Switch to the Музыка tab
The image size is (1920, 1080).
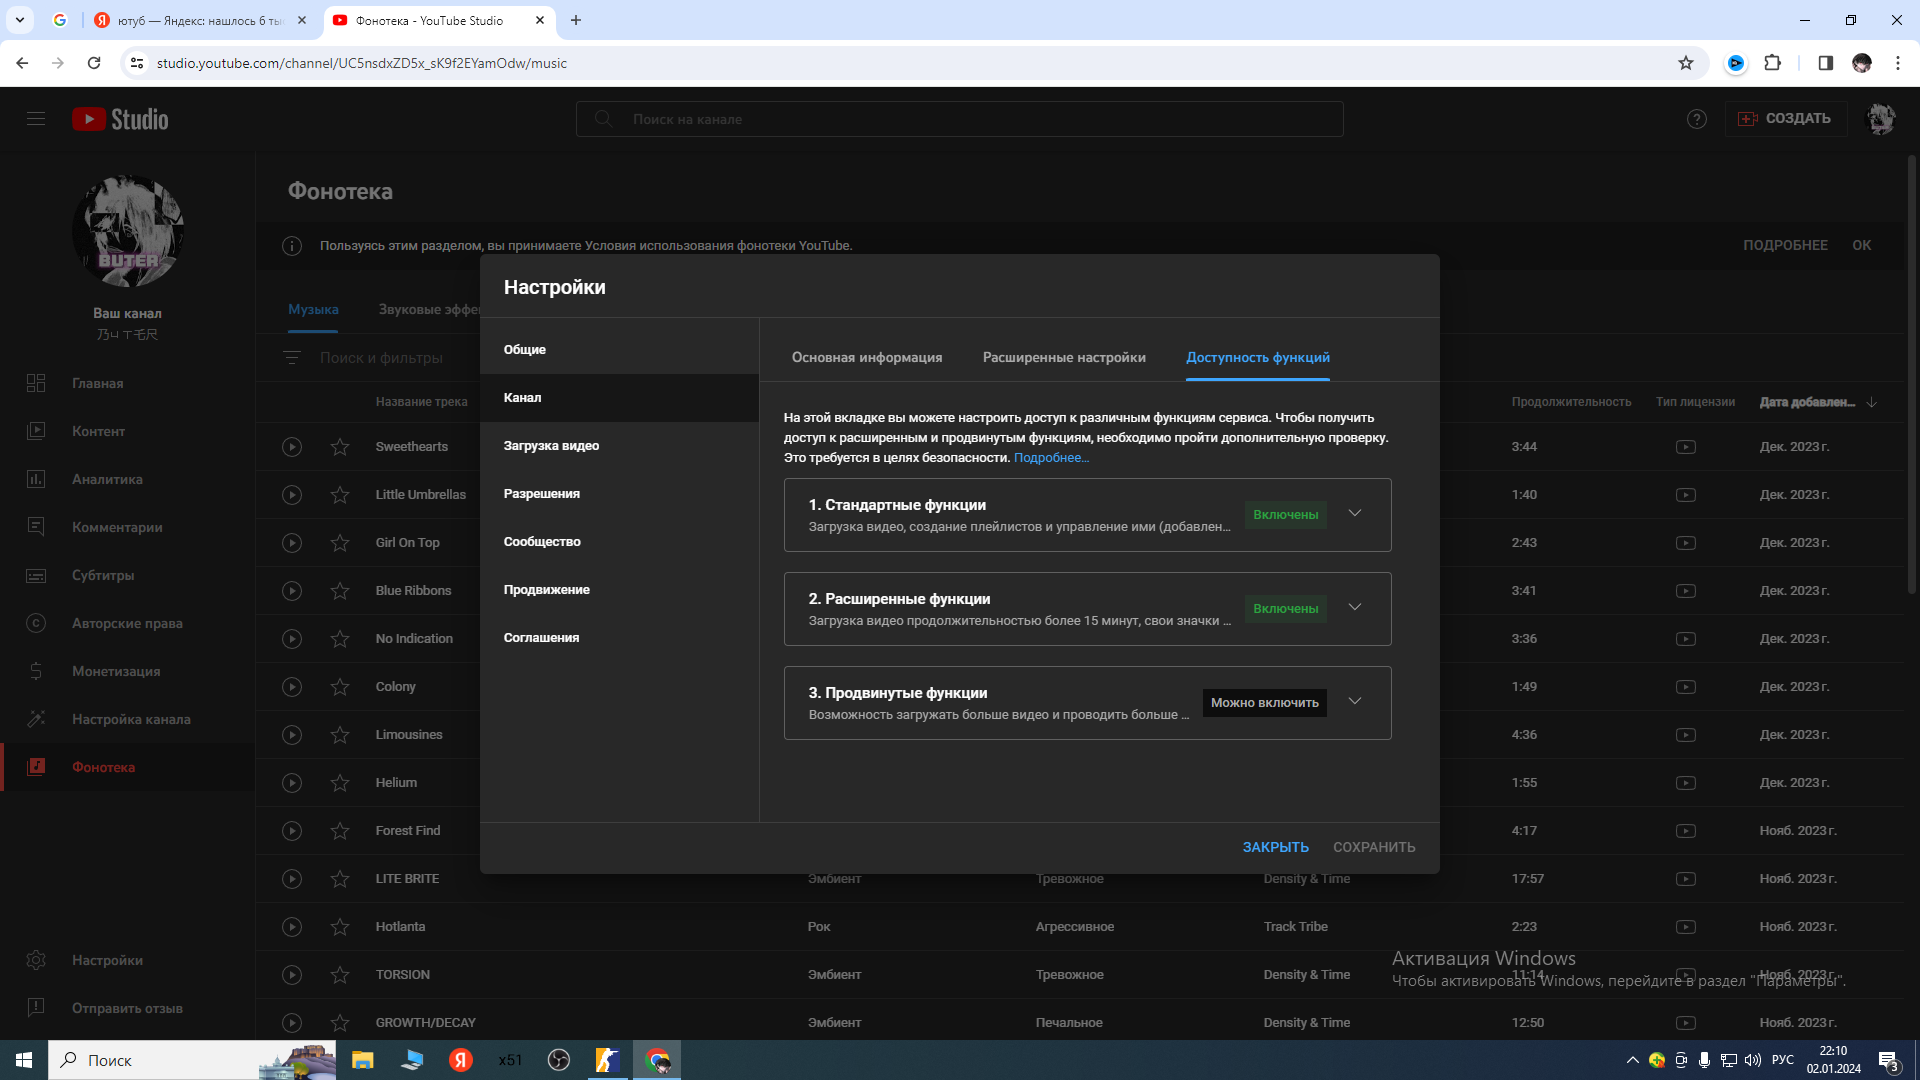313,310
